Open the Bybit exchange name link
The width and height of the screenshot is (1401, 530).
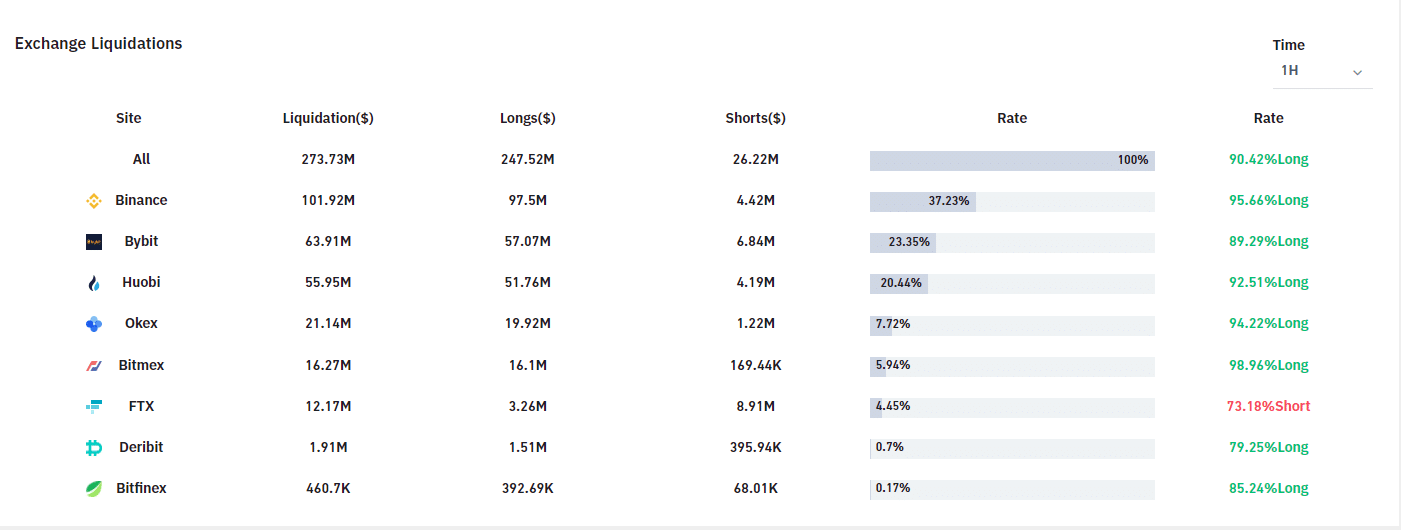point(141,241)
